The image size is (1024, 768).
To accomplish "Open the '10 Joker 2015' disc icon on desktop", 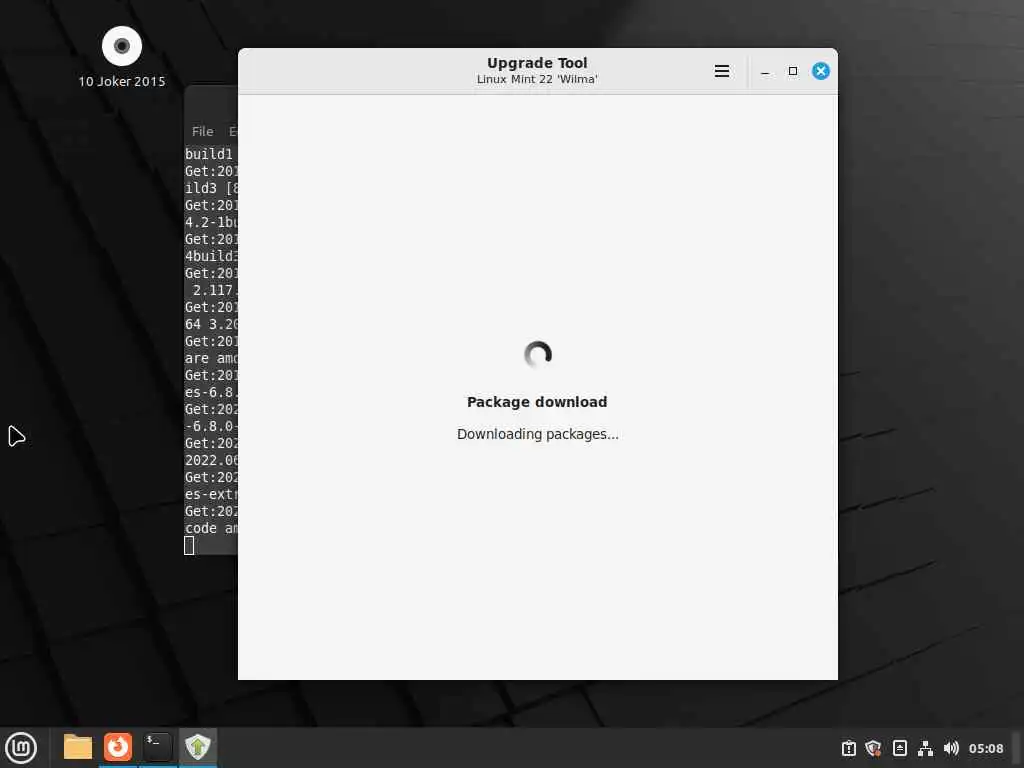I will (x=122, y=46).
